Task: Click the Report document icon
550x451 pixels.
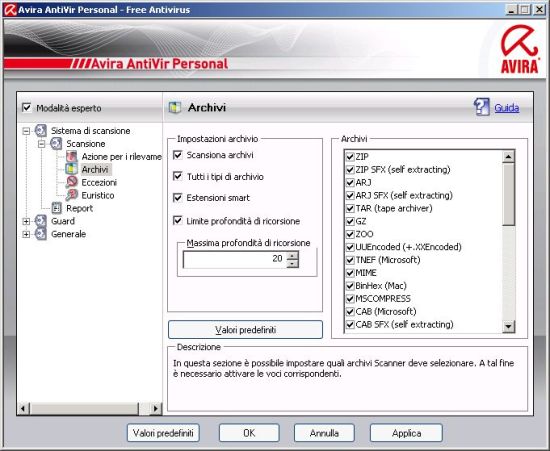Action: 56,208
